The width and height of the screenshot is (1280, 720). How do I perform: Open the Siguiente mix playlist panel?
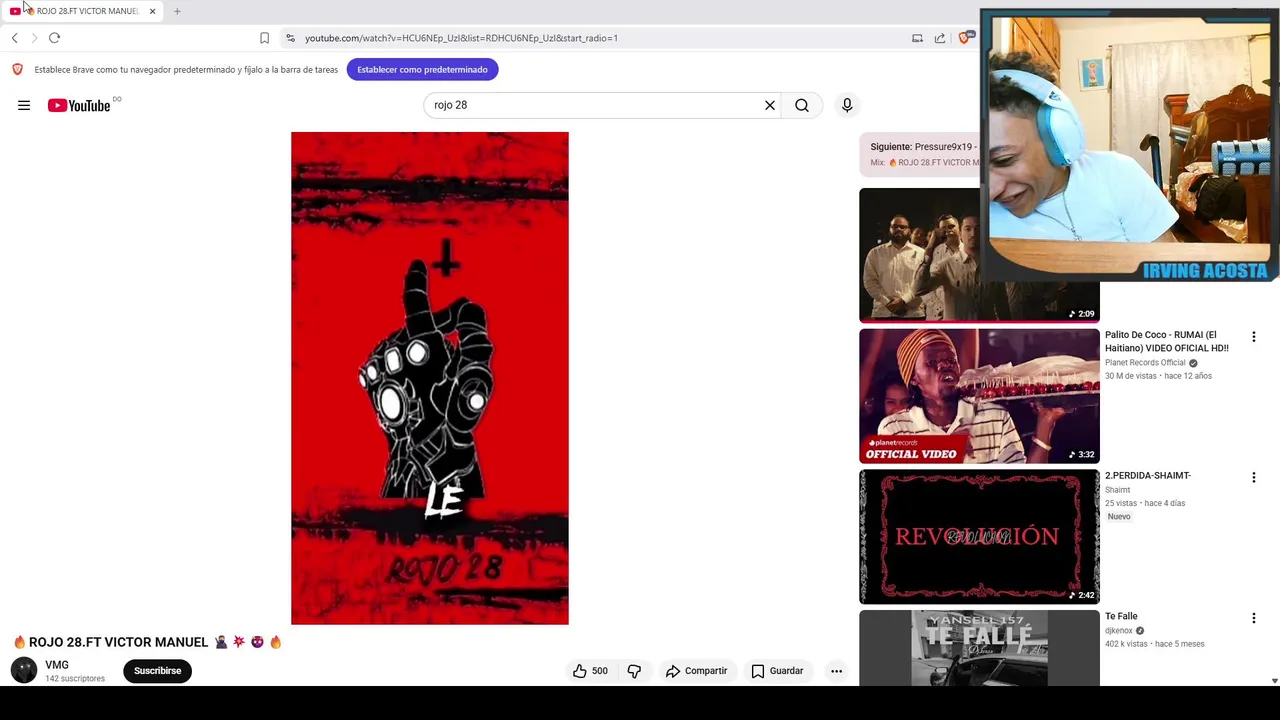[920, 154]
